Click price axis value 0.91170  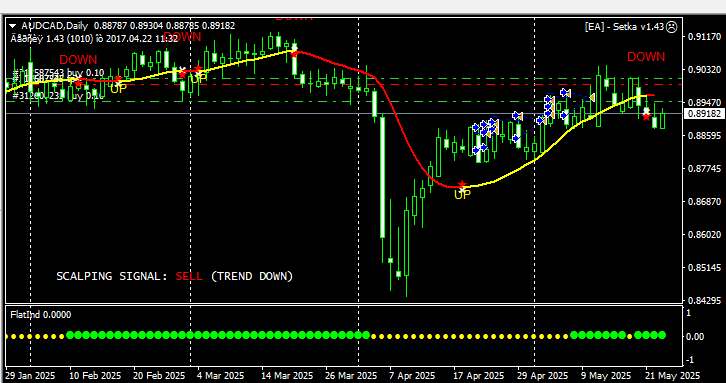click(x=704, y=37)
